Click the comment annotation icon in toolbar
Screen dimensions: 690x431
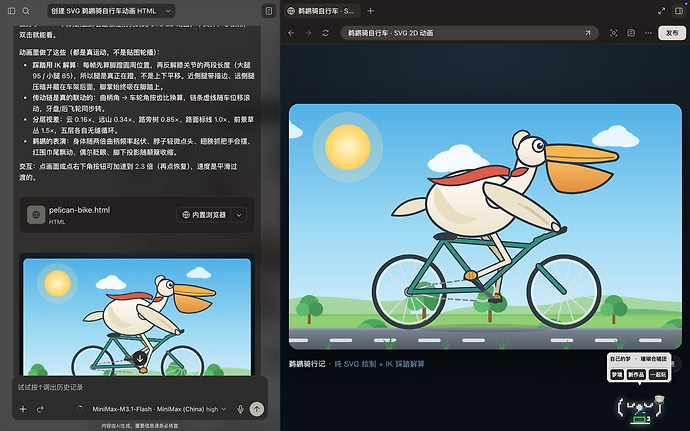(x=631, y=33)
